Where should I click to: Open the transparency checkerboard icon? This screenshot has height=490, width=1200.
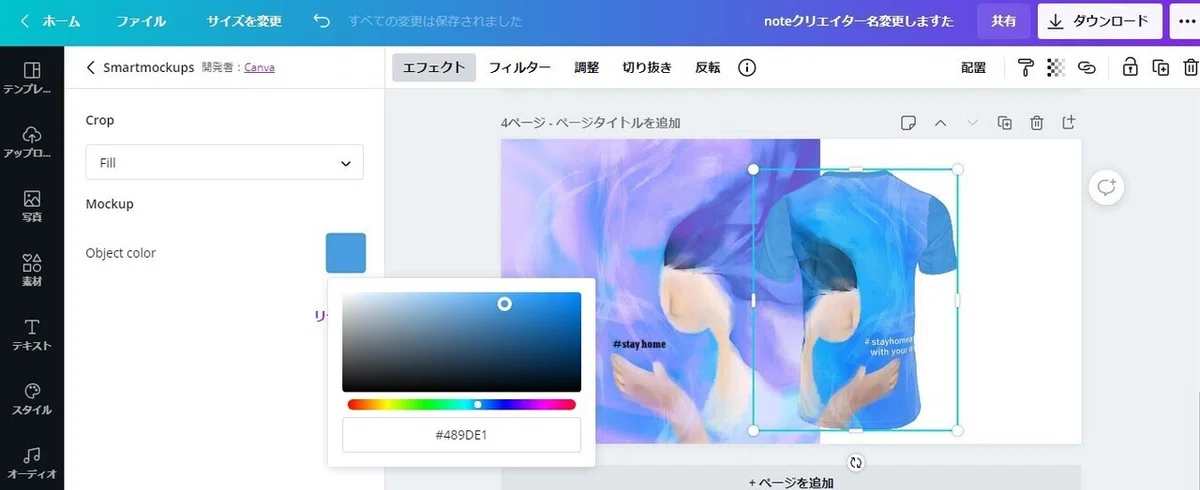click(1056, 68)
